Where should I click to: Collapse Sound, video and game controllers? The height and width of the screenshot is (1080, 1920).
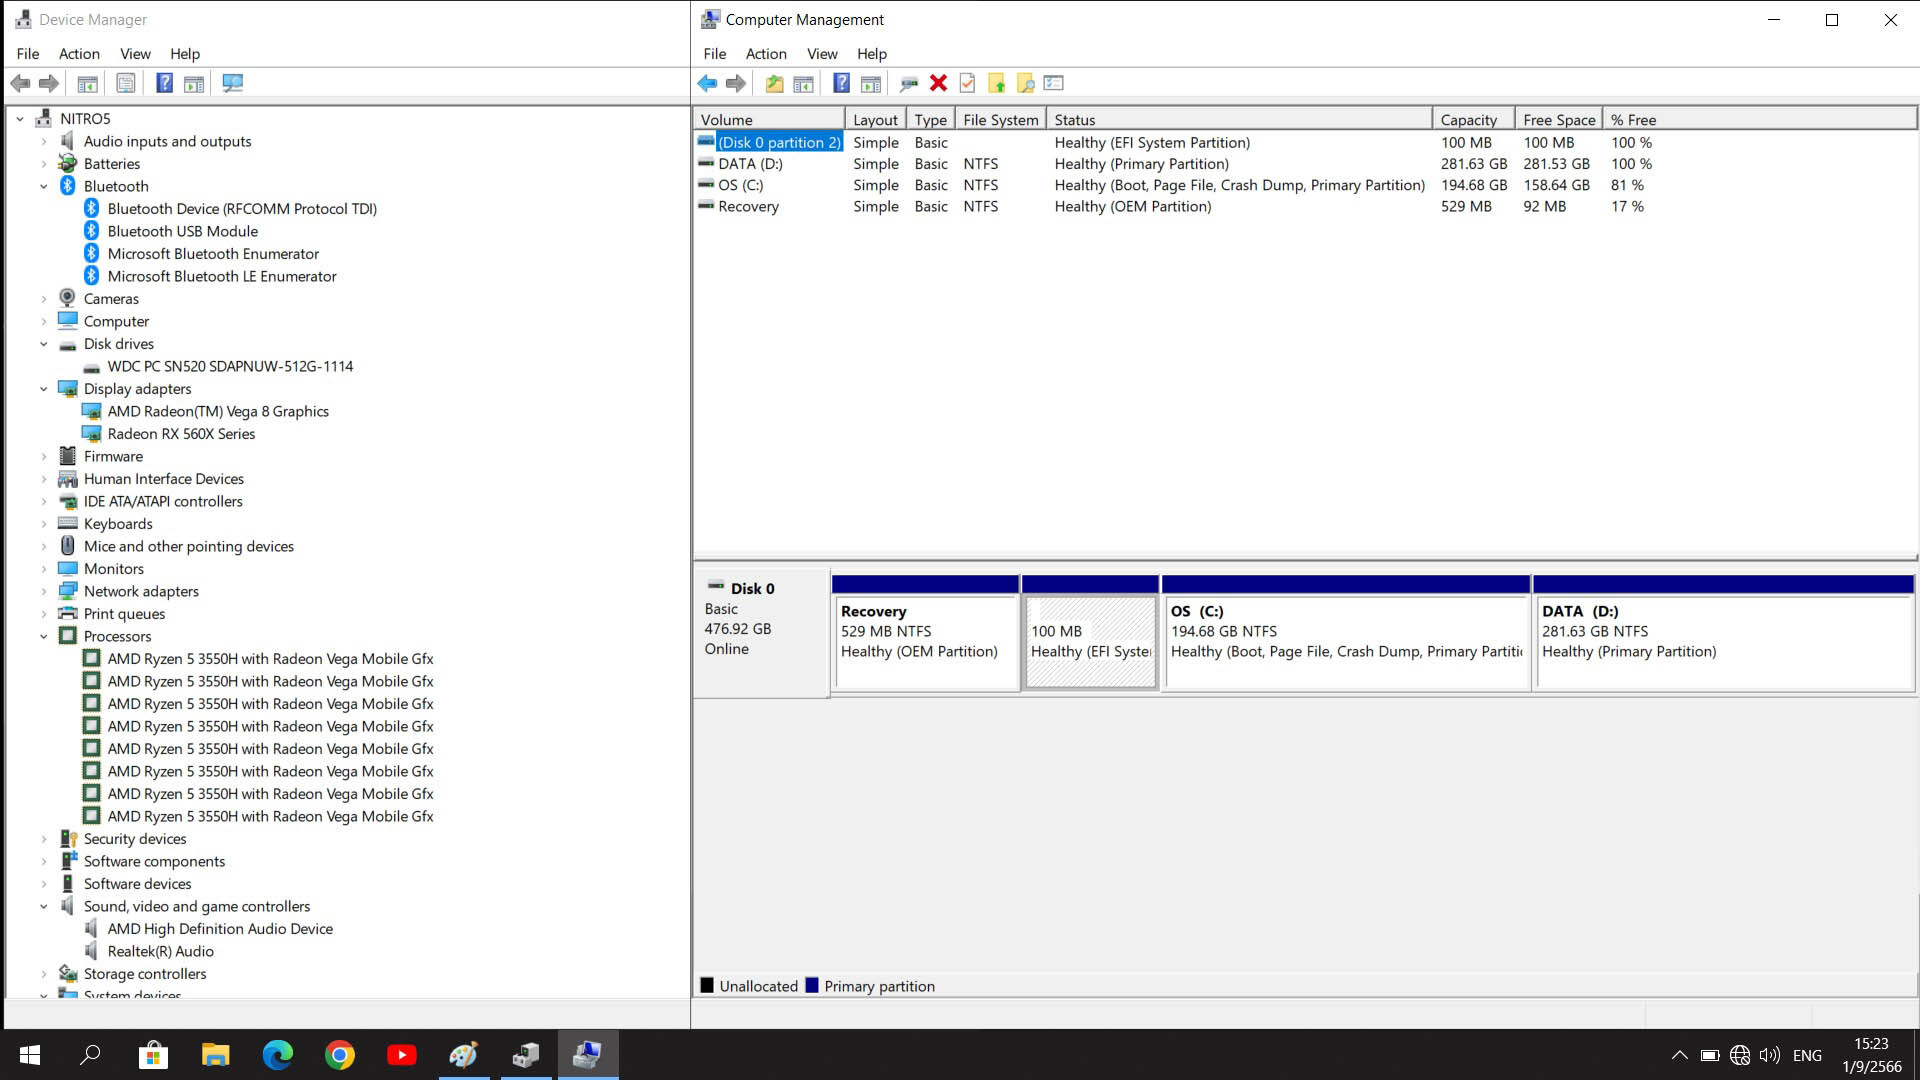point(43,906)
